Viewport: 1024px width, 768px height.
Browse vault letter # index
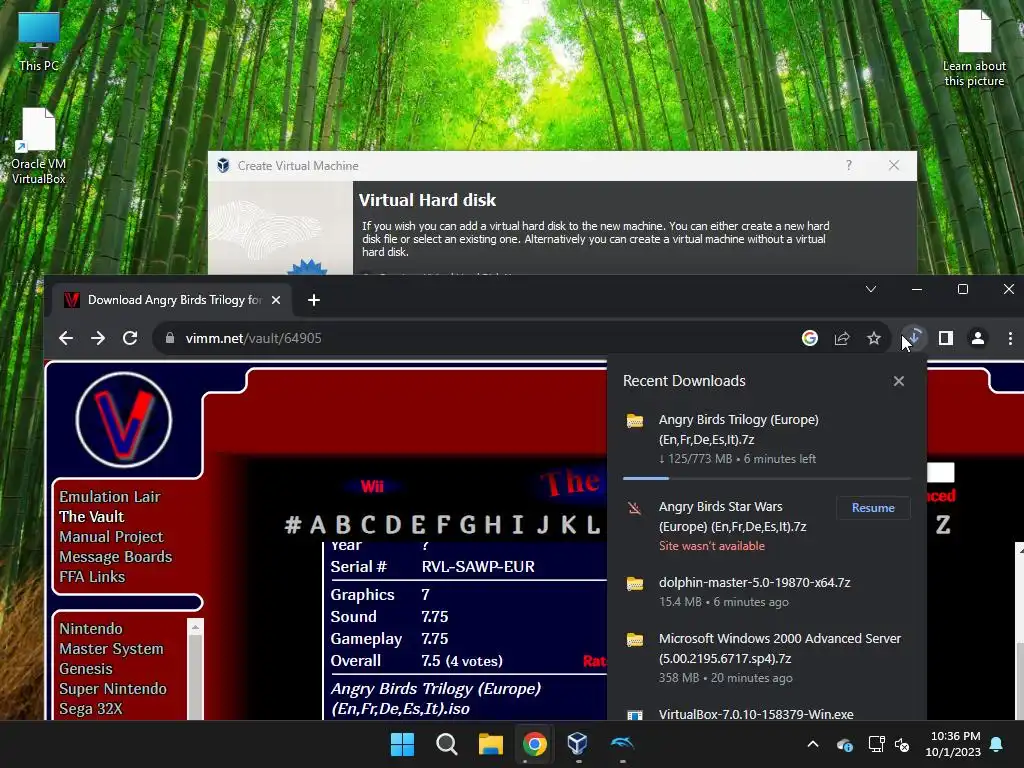(293, 524)
